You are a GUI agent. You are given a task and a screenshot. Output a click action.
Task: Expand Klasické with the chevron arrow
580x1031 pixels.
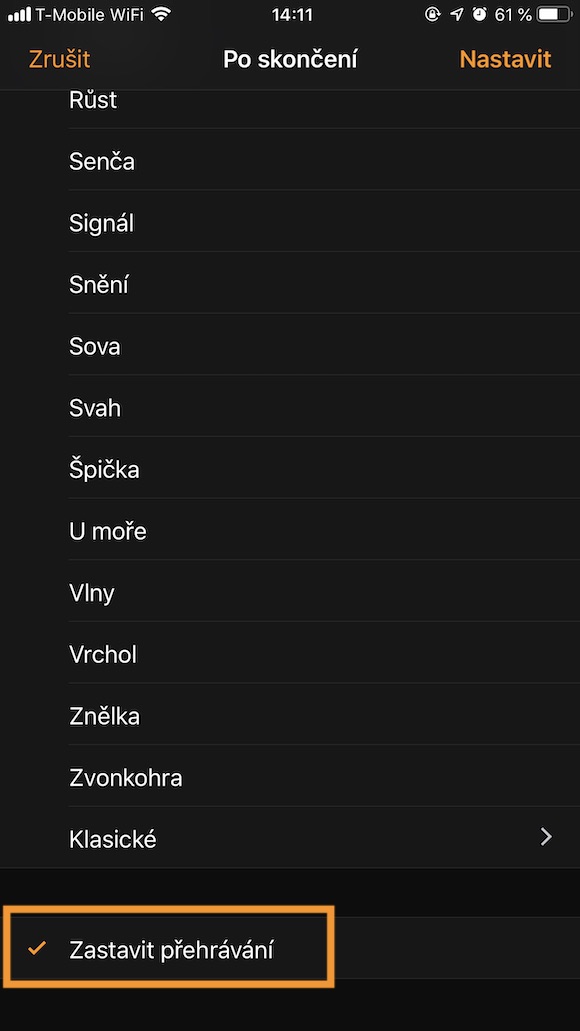point(546,836)
